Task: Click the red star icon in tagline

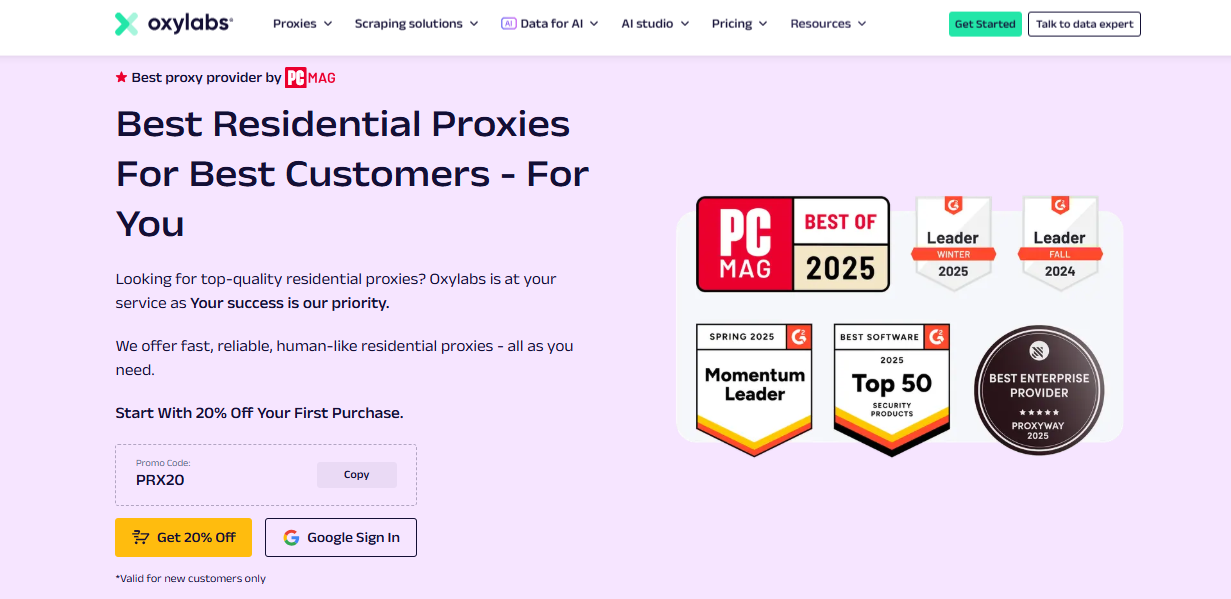Action: click(121, 77)
